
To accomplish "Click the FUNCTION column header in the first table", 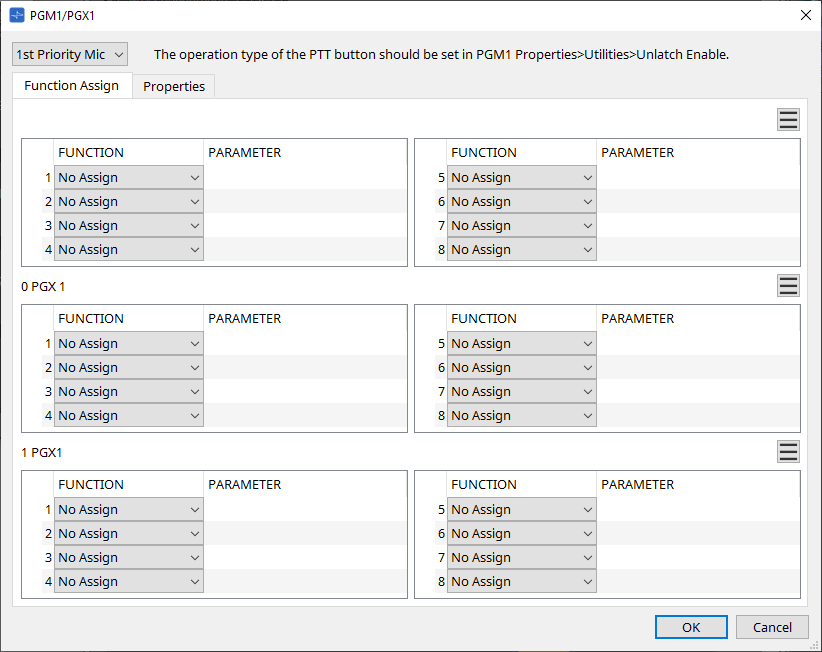I will click(91, 152).
